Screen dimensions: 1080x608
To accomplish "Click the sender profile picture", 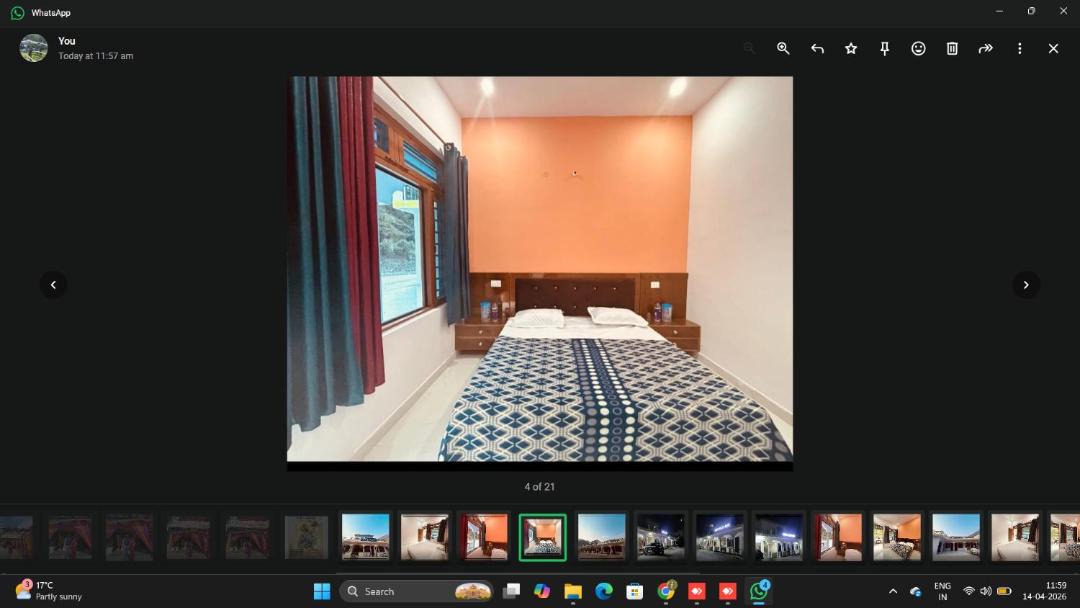I will click(x=34, y=48).
